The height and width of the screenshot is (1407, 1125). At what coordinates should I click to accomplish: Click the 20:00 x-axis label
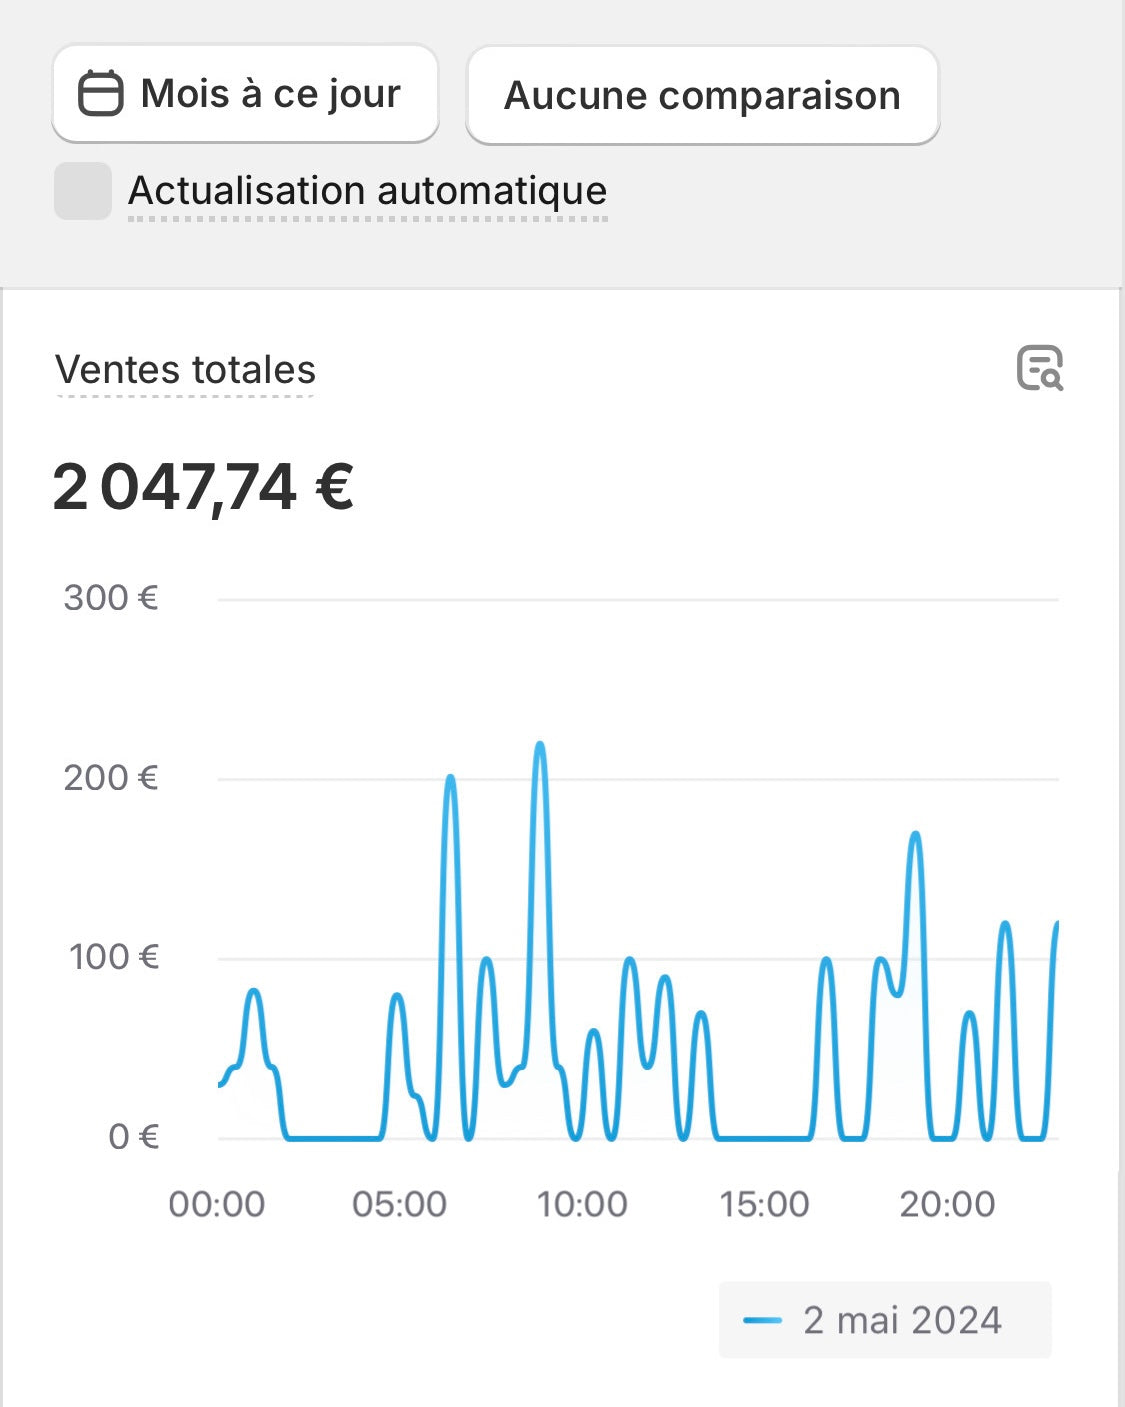tap(947, 1204)
